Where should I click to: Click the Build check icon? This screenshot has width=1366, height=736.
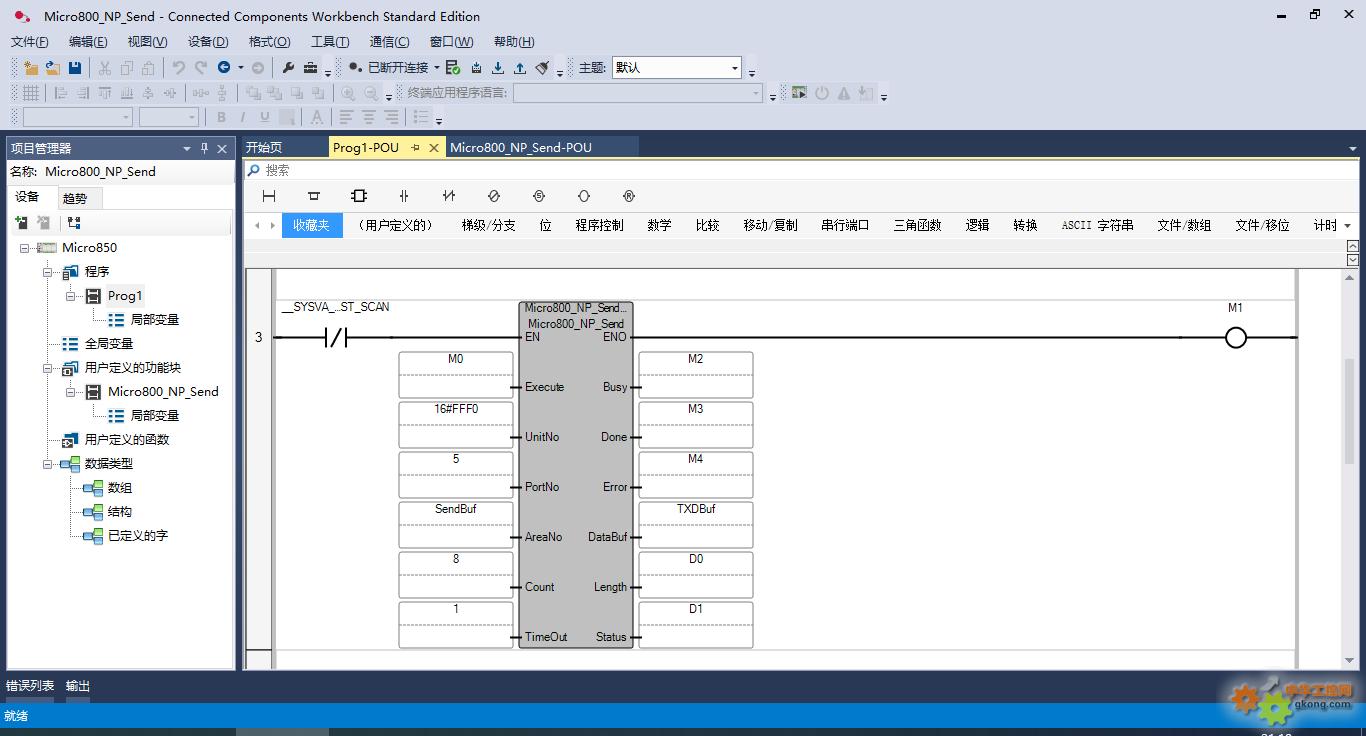[x=453, y=67]
